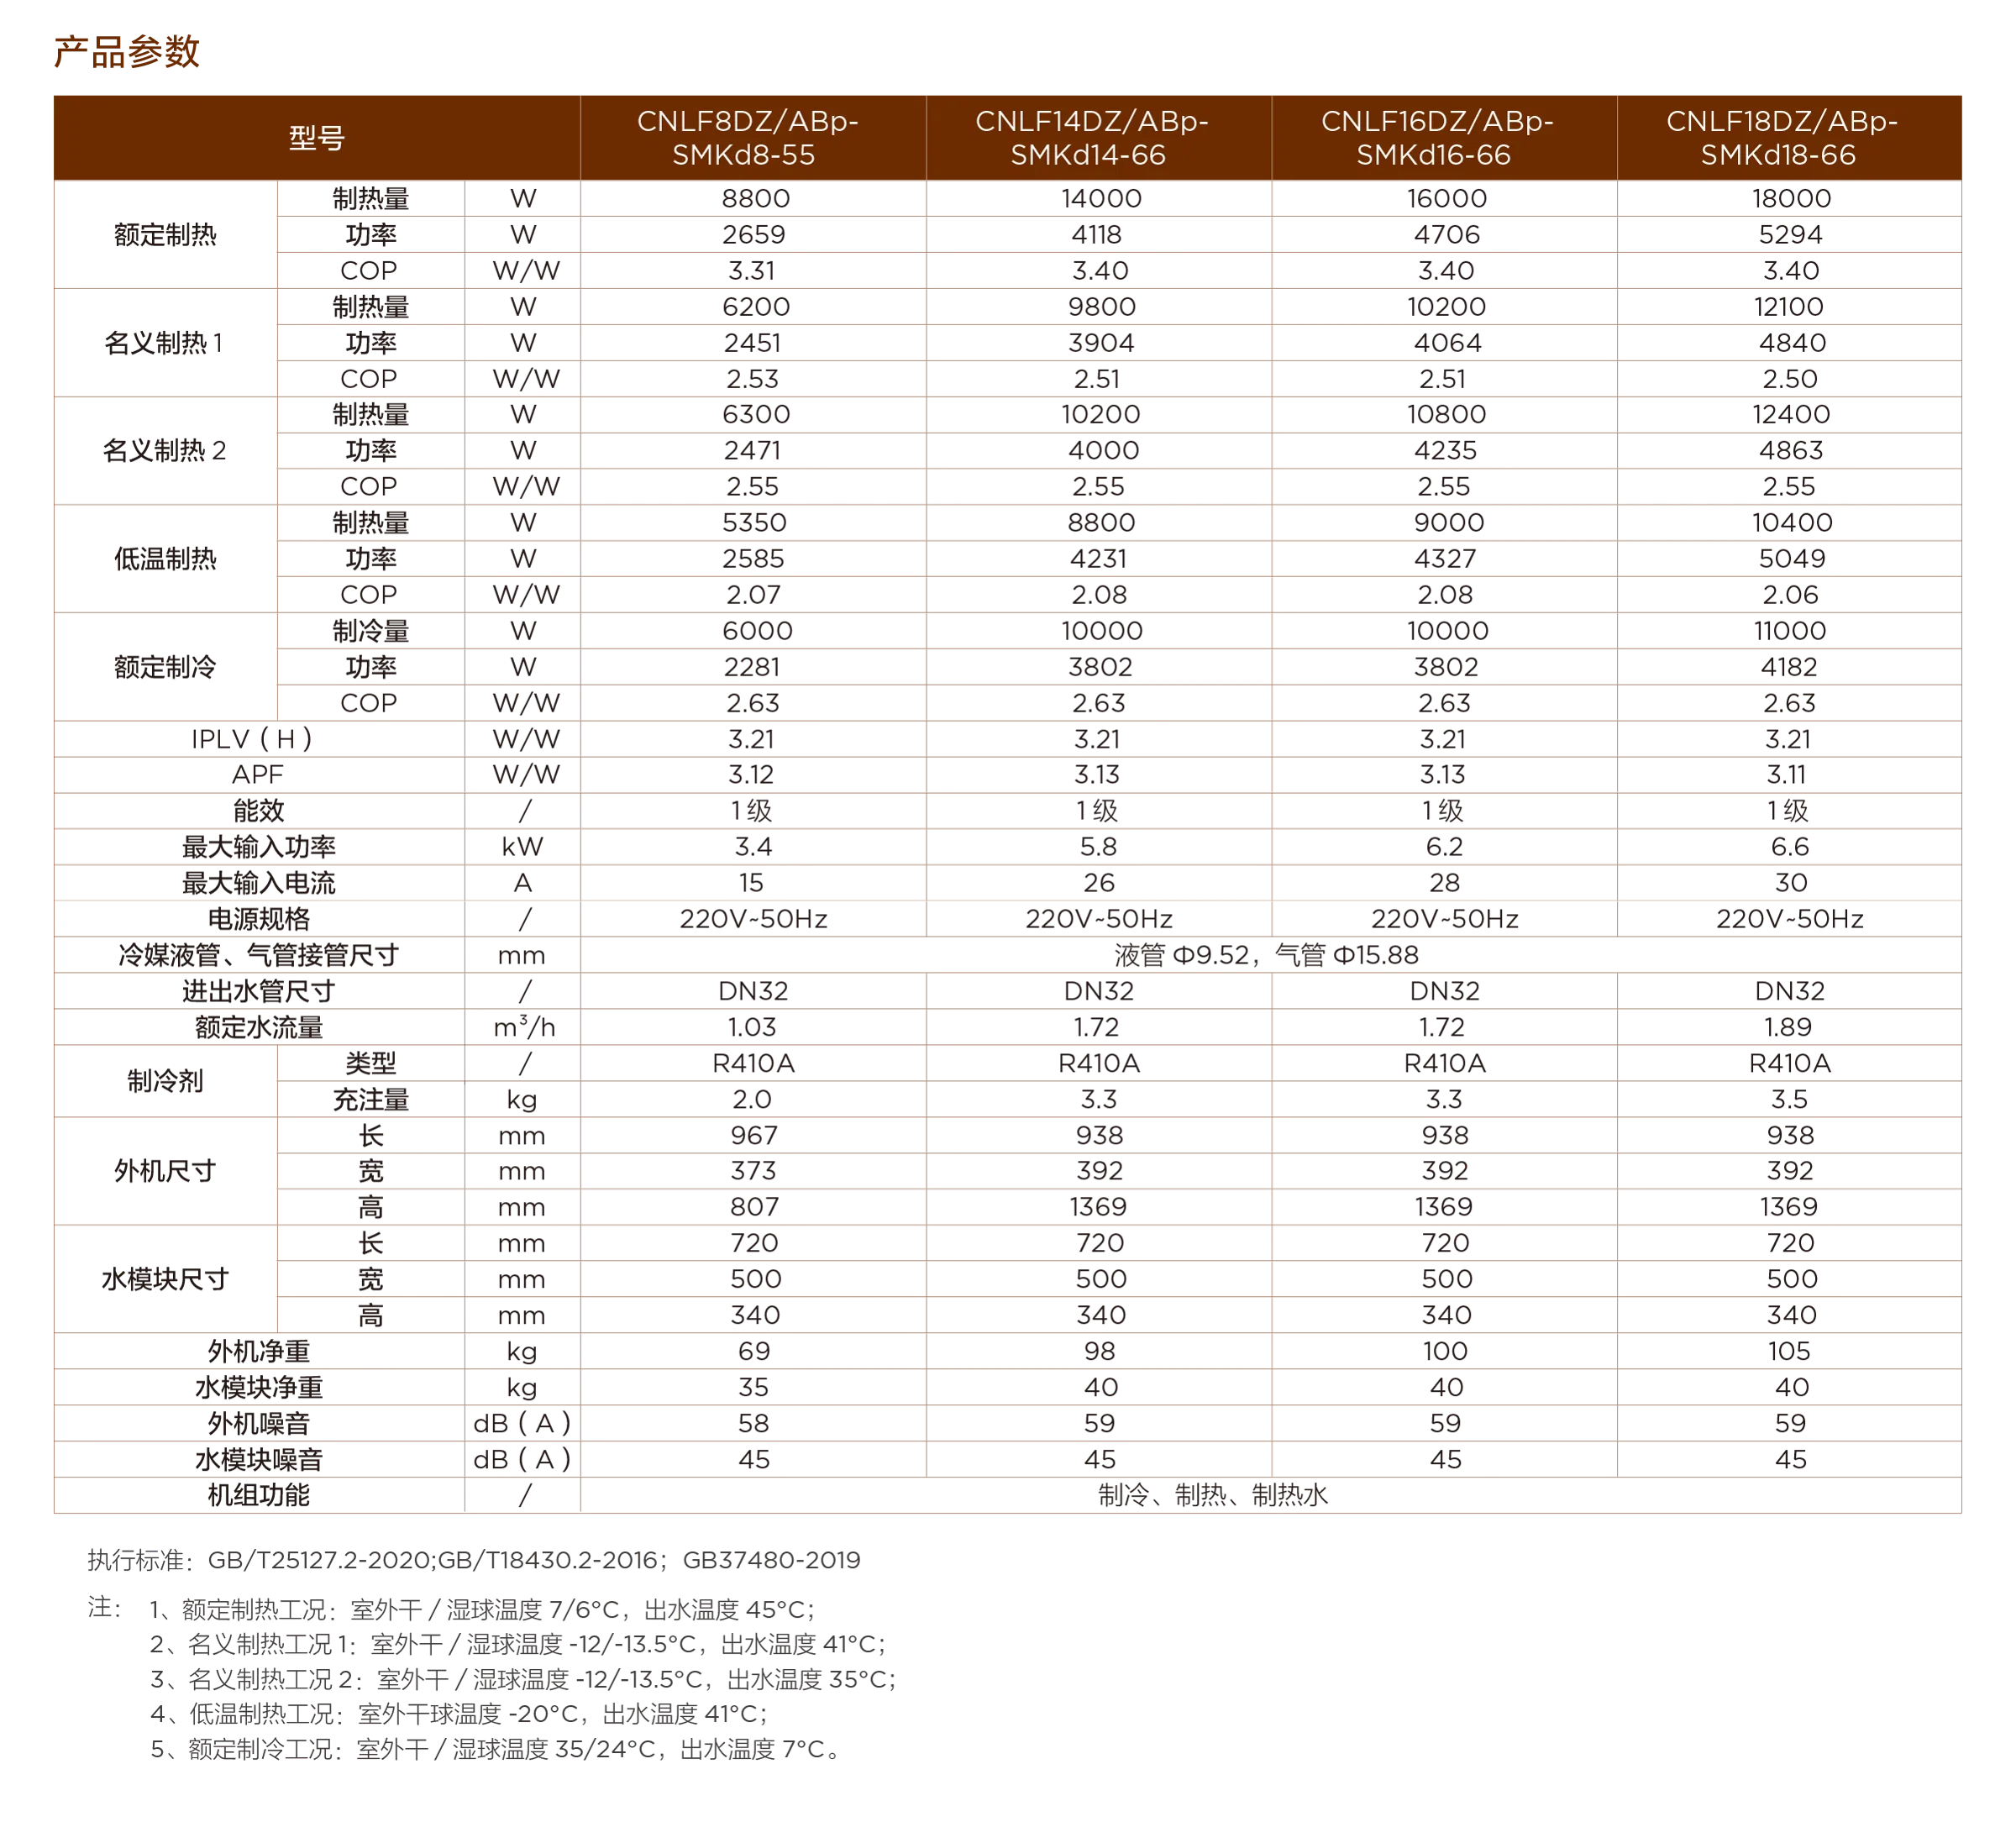Image resolution: width=2016 pixels, height=1848 pixels.
Task: Select the CNLF16DZ/ABp-SMKd16-66 column header
Action: coord(1437,138)
